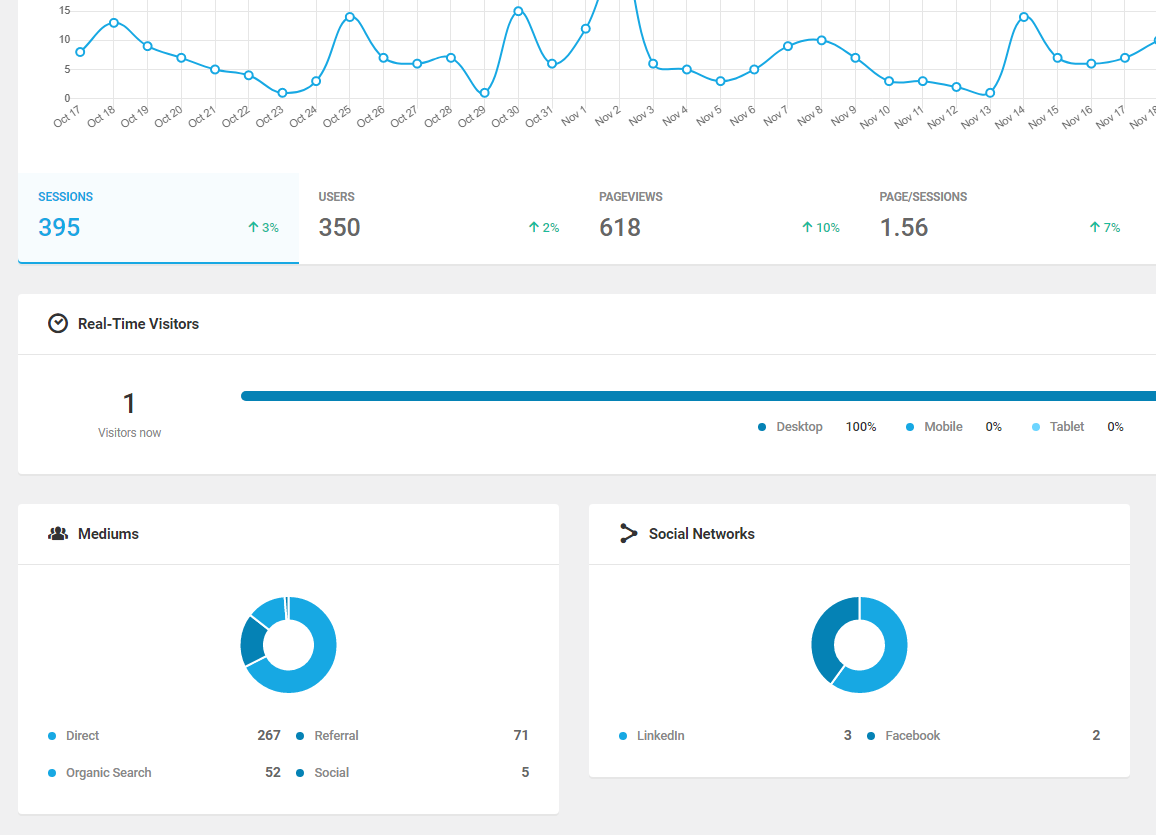Click the 'Desktop' device label

(799, 427)
